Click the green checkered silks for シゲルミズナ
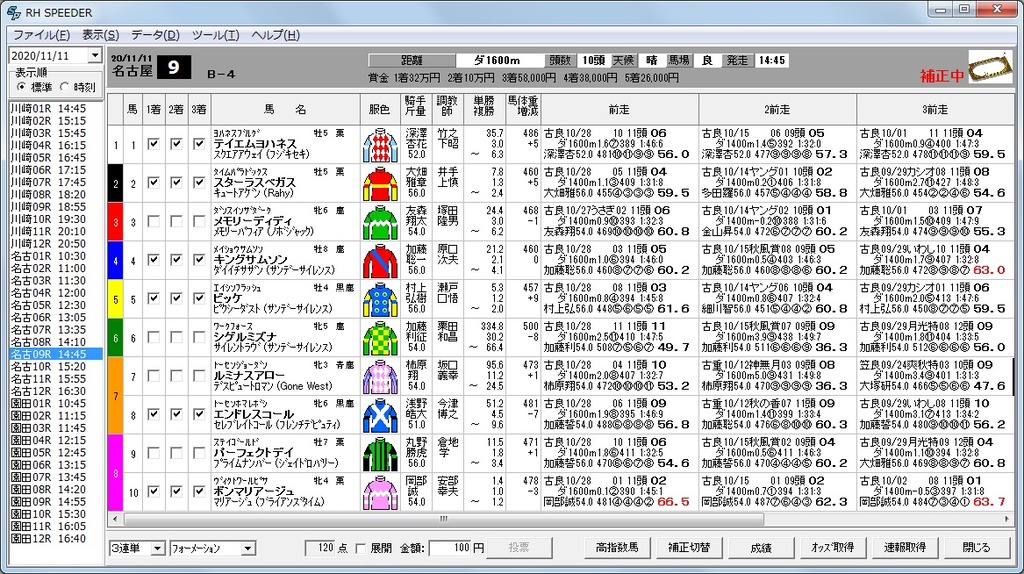Viewport: 1024px width, 574px height. (x=380, y=338)
